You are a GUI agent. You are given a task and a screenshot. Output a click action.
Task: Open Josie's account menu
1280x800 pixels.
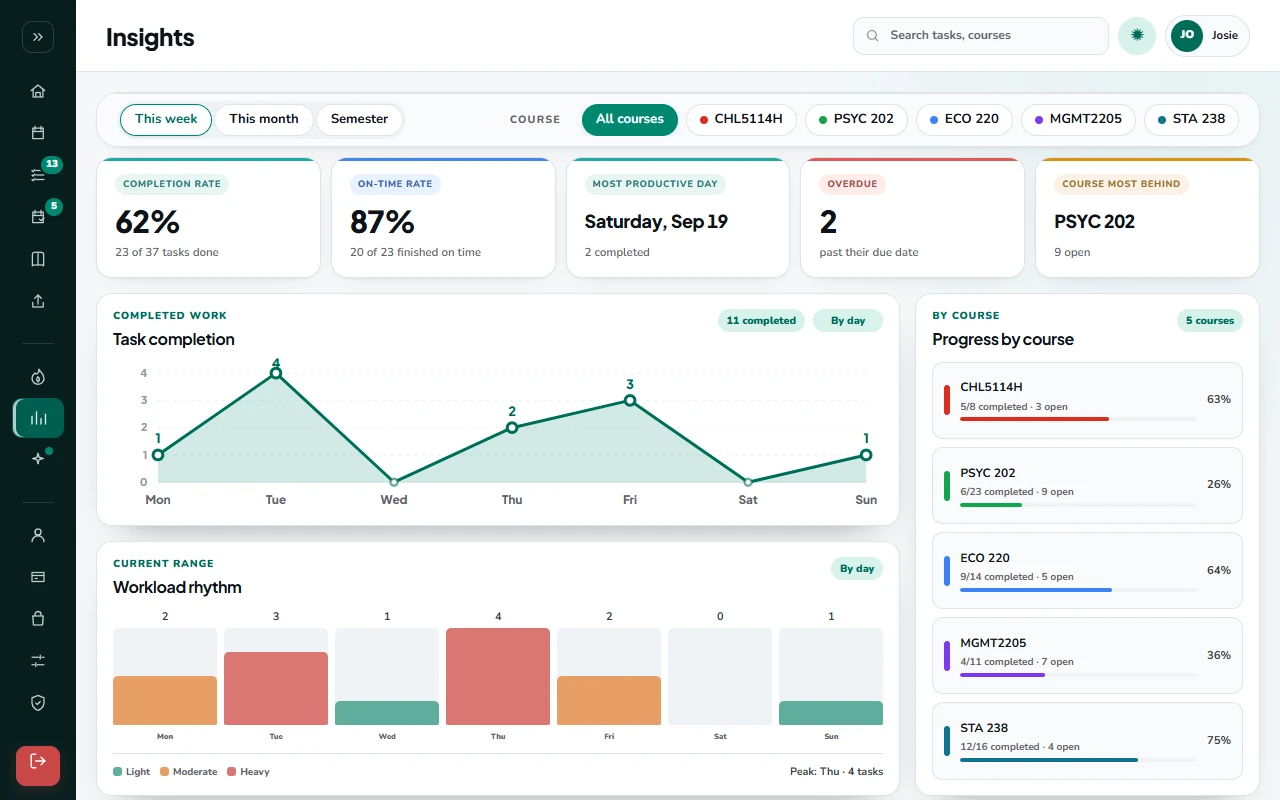1207,36
